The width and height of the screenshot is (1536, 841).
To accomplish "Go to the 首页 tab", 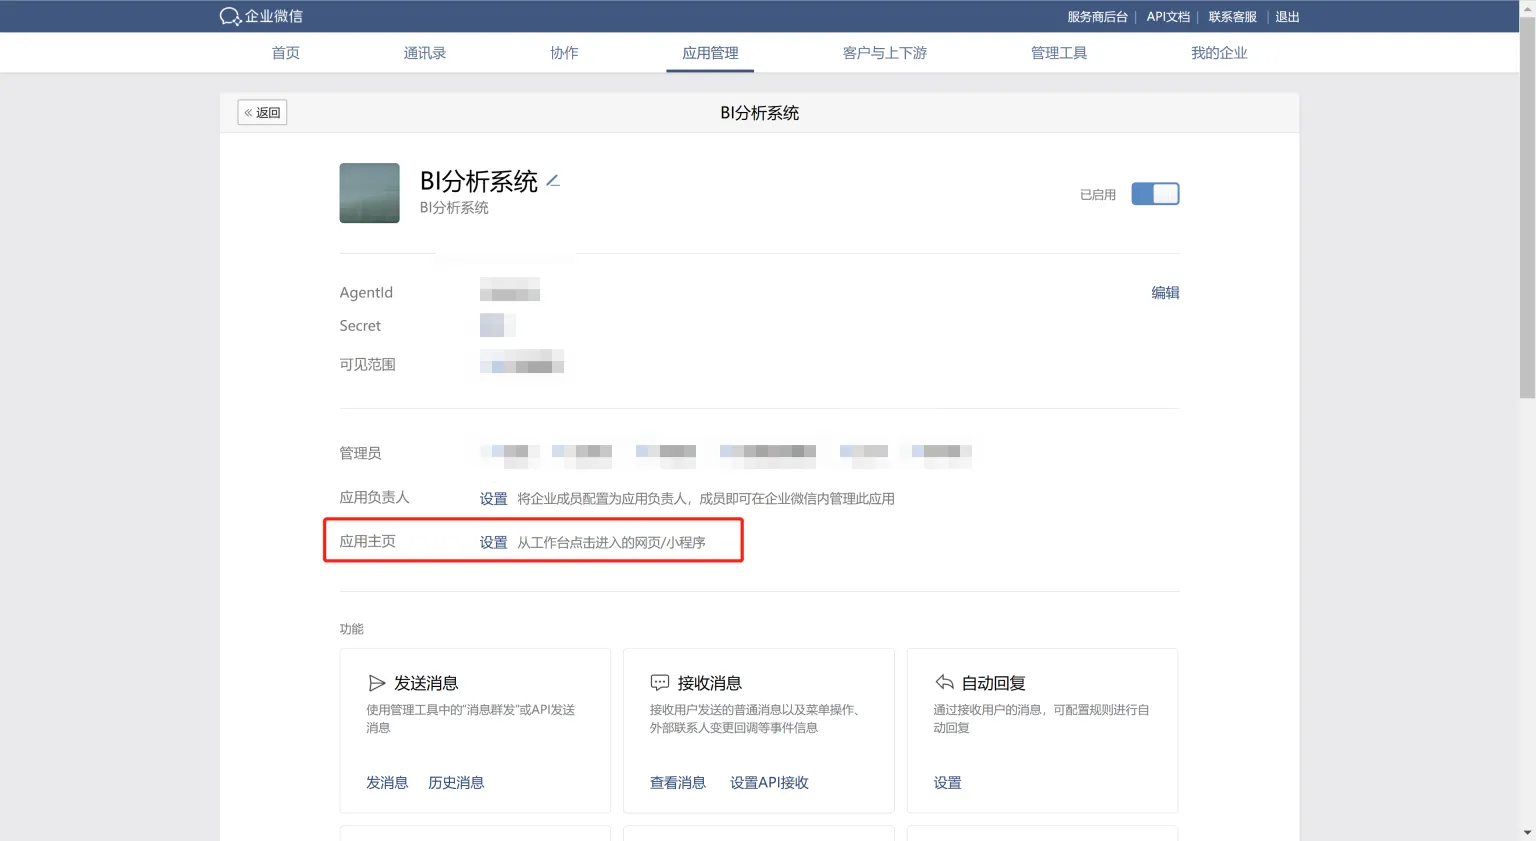I will pyautogui.click(x=286, y=53).
